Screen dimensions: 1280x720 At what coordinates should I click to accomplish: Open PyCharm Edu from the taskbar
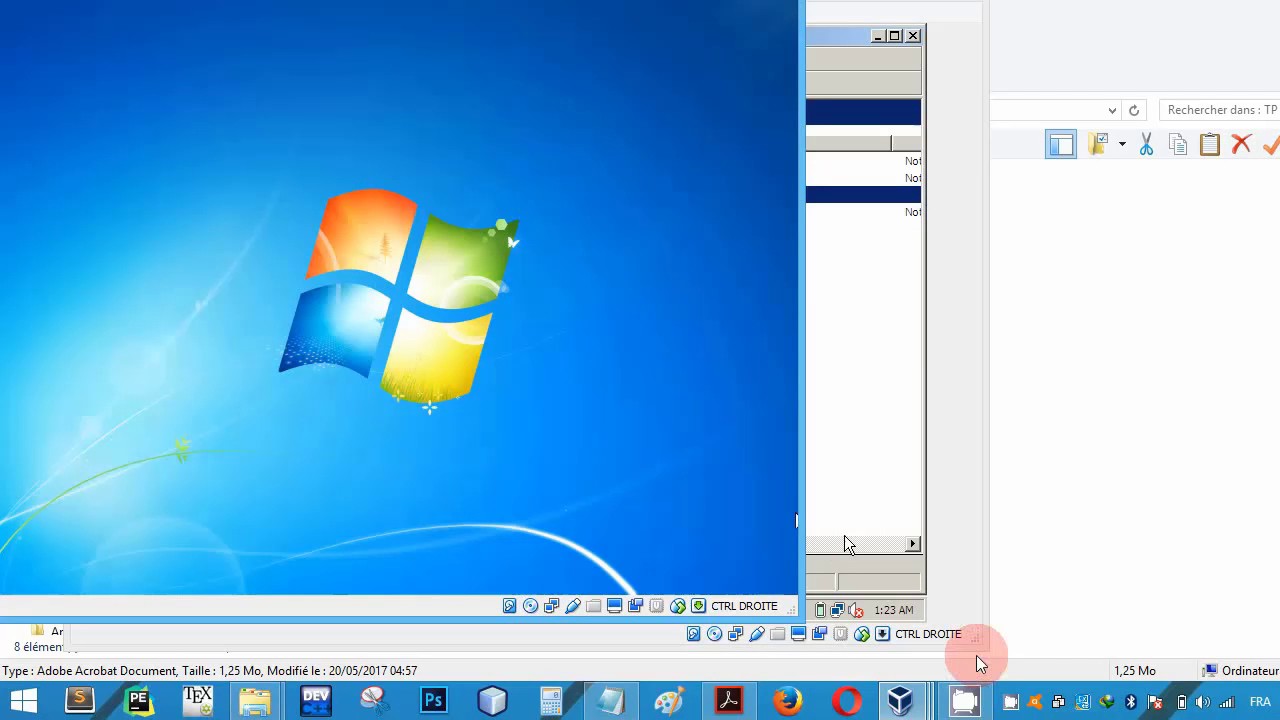click(x=139, y=701)
